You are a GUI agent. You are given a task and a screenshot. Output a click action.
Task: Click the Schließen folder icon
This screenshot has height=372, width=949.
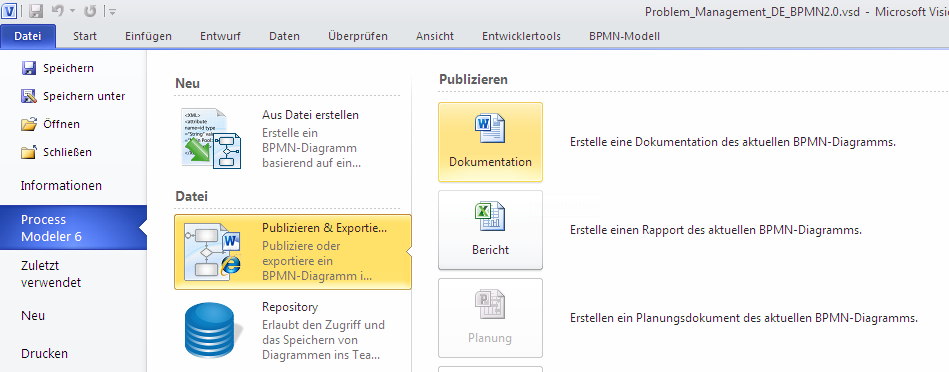pos(28,152)
